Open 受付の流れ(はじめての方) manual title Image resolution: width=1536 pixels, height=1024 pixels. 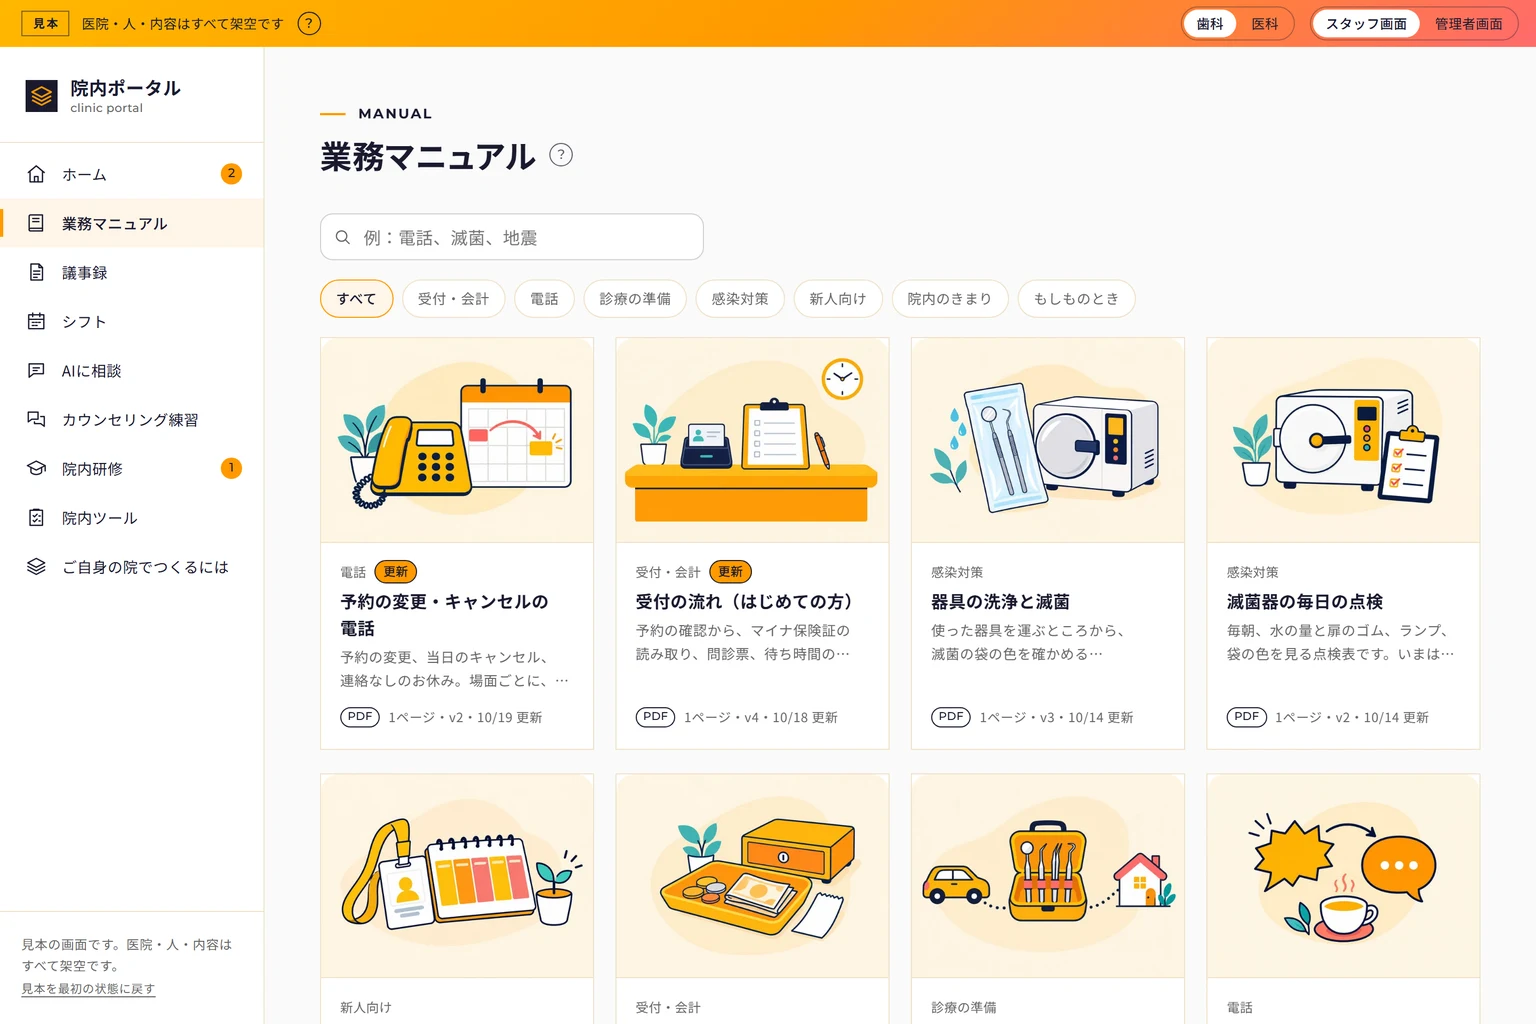click(x=745, y=602)
